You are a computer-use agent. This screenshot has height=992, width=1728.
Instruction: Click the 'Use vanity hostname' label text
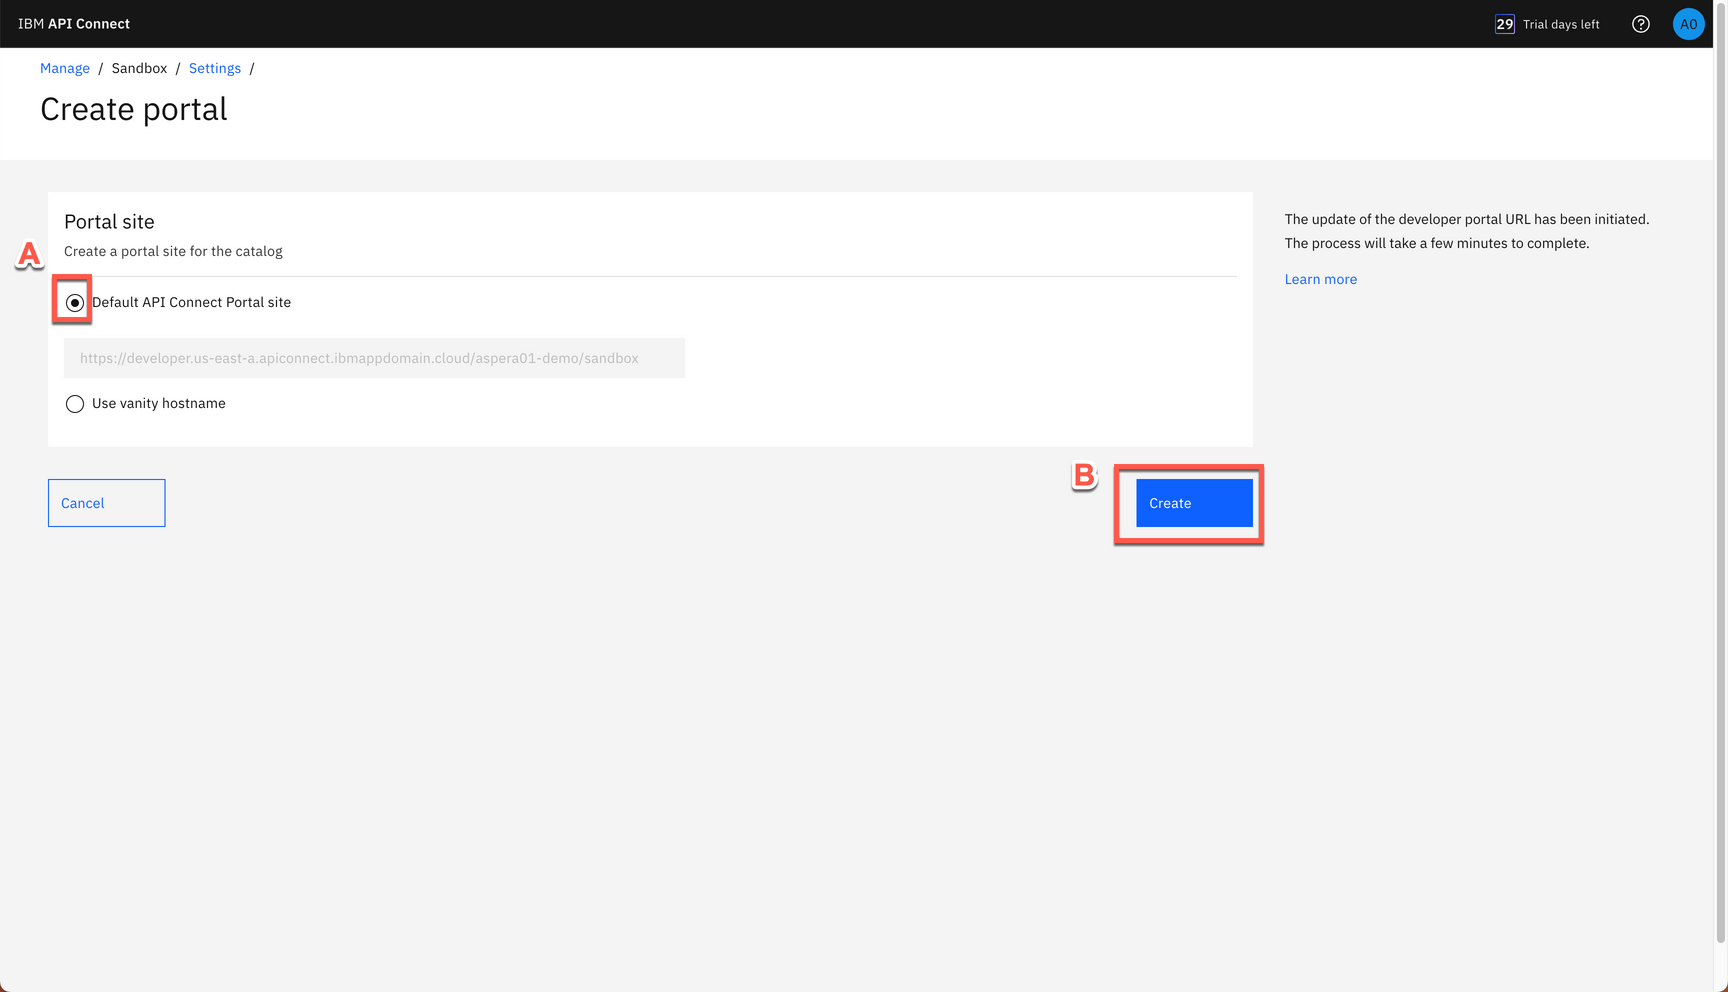pos(158,403)
